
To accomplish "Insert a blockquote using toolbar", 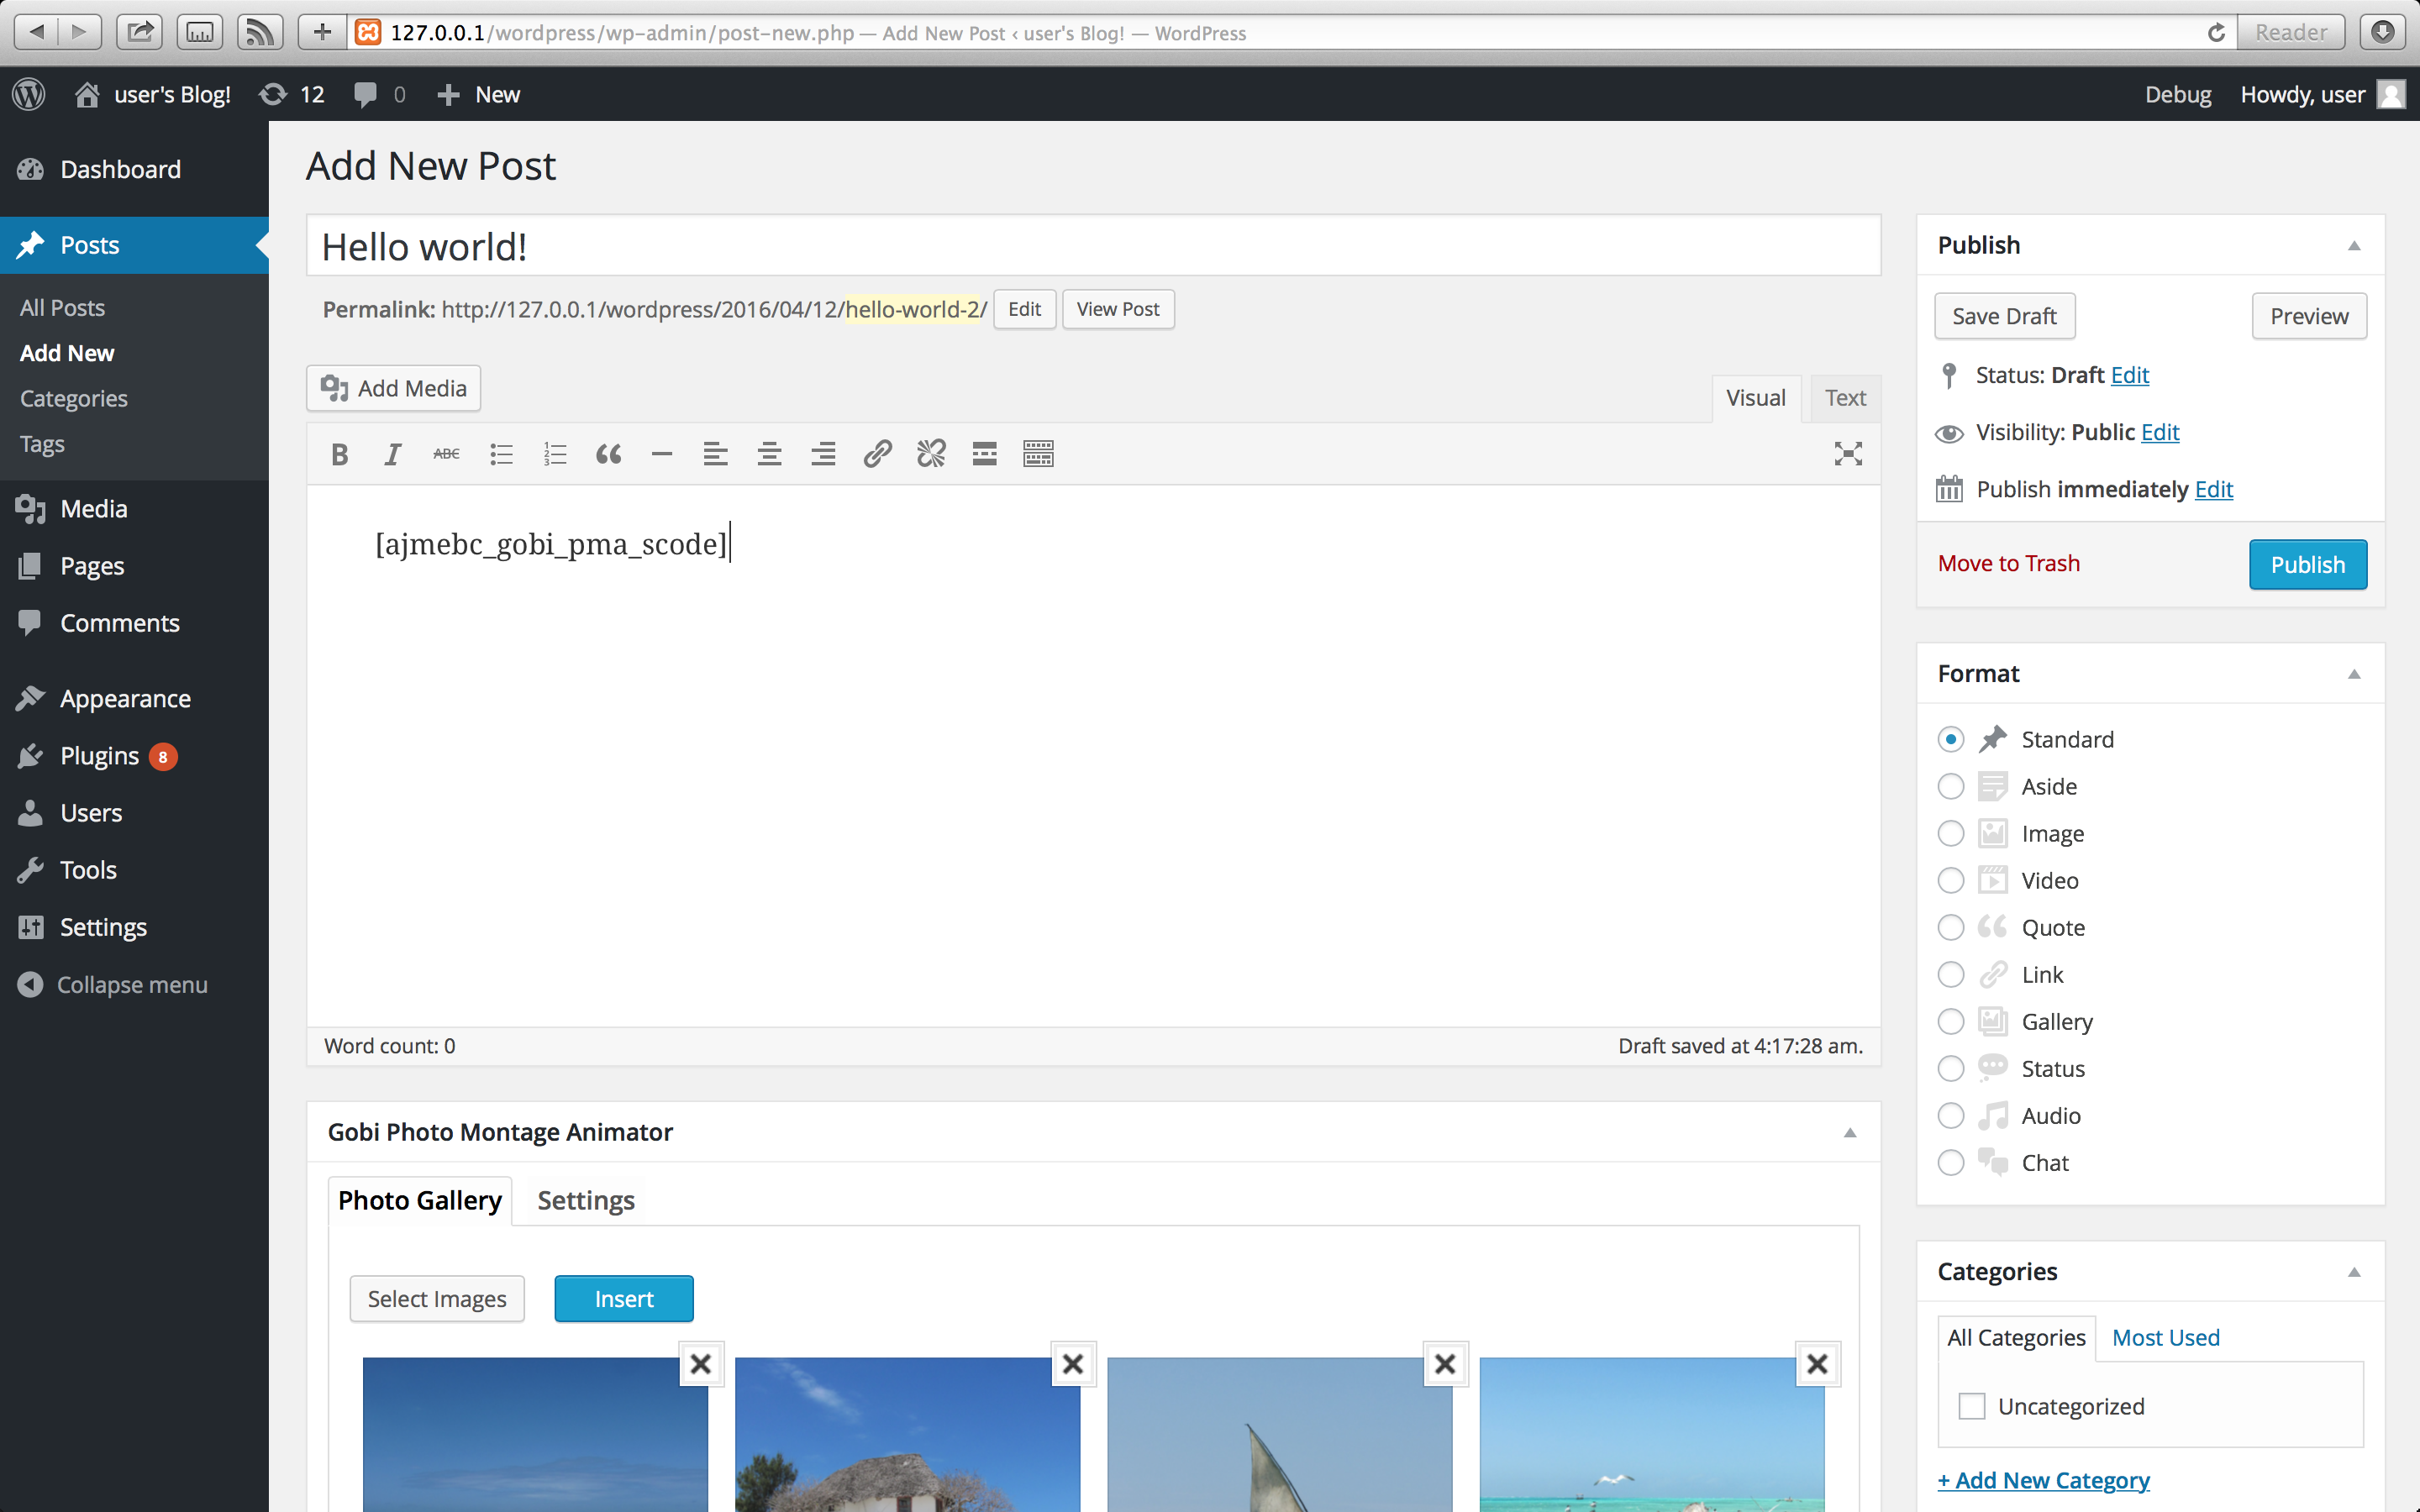I will click(608, 455).
